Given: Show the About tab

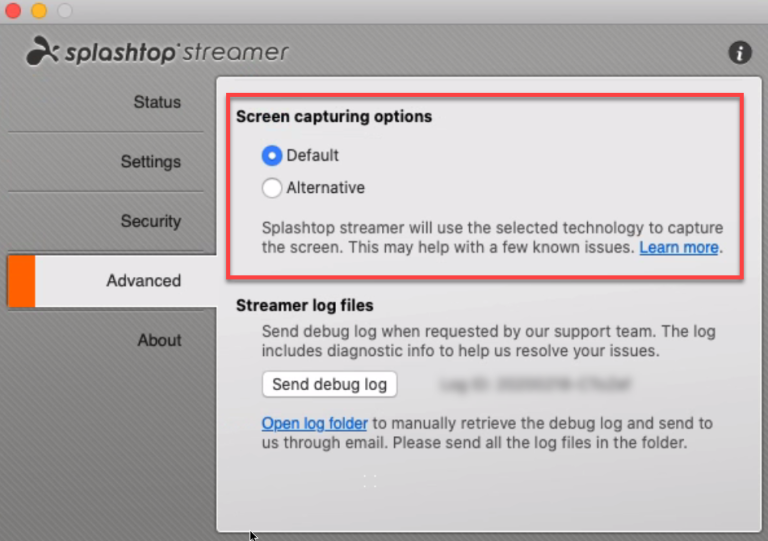Looking at the screenshot, I should coord(159,340).
